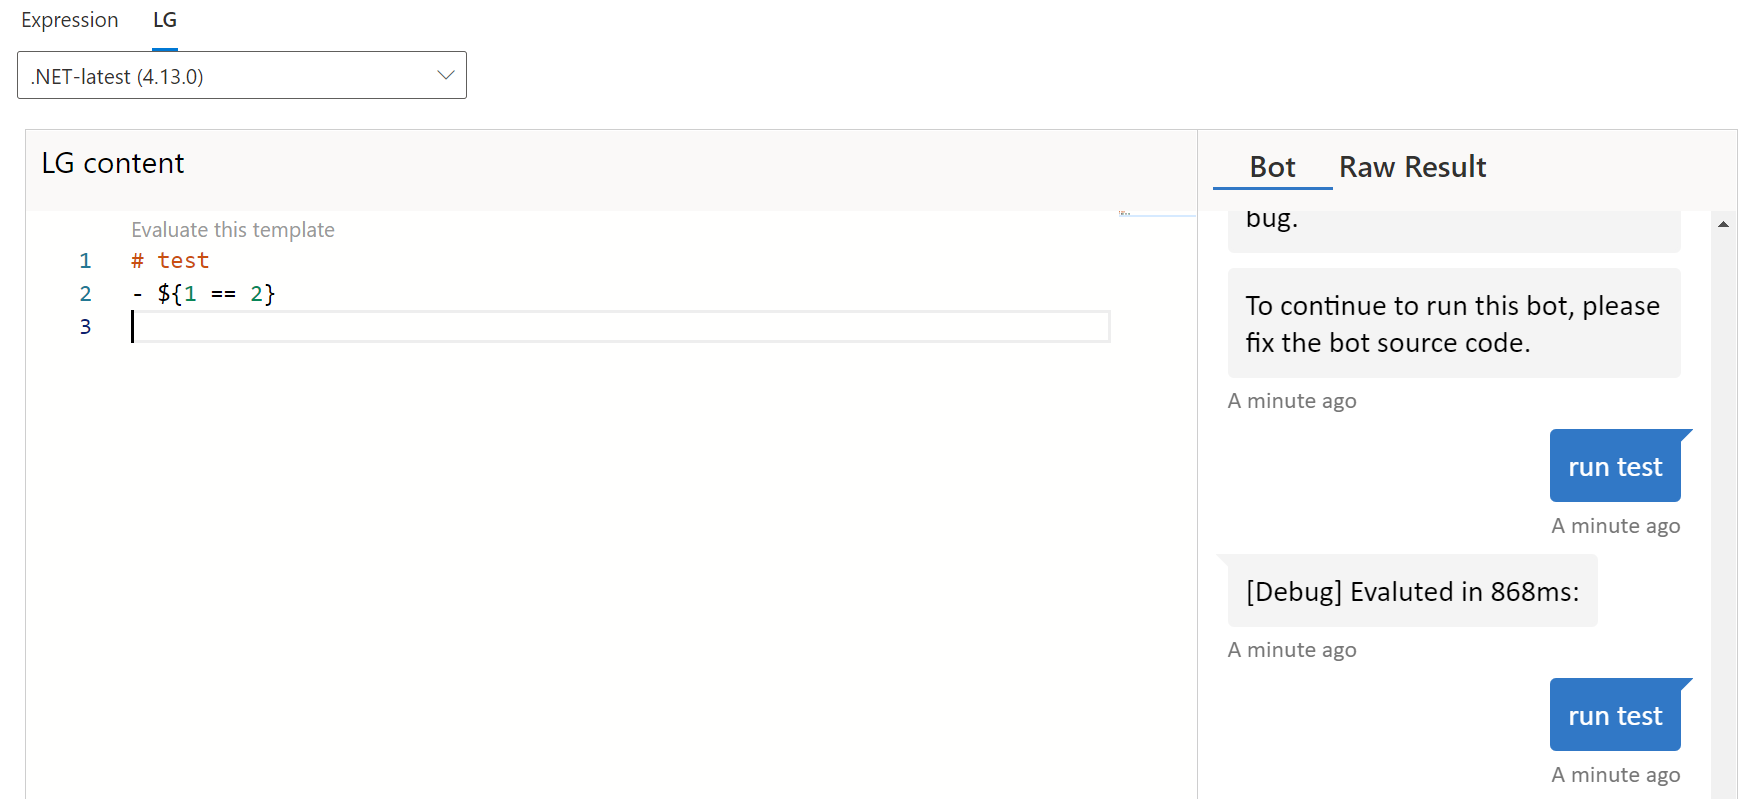Click the upper 'run test' message bubble
The width and height of the screenshot is (1758, 799).
pos(1615,465)
